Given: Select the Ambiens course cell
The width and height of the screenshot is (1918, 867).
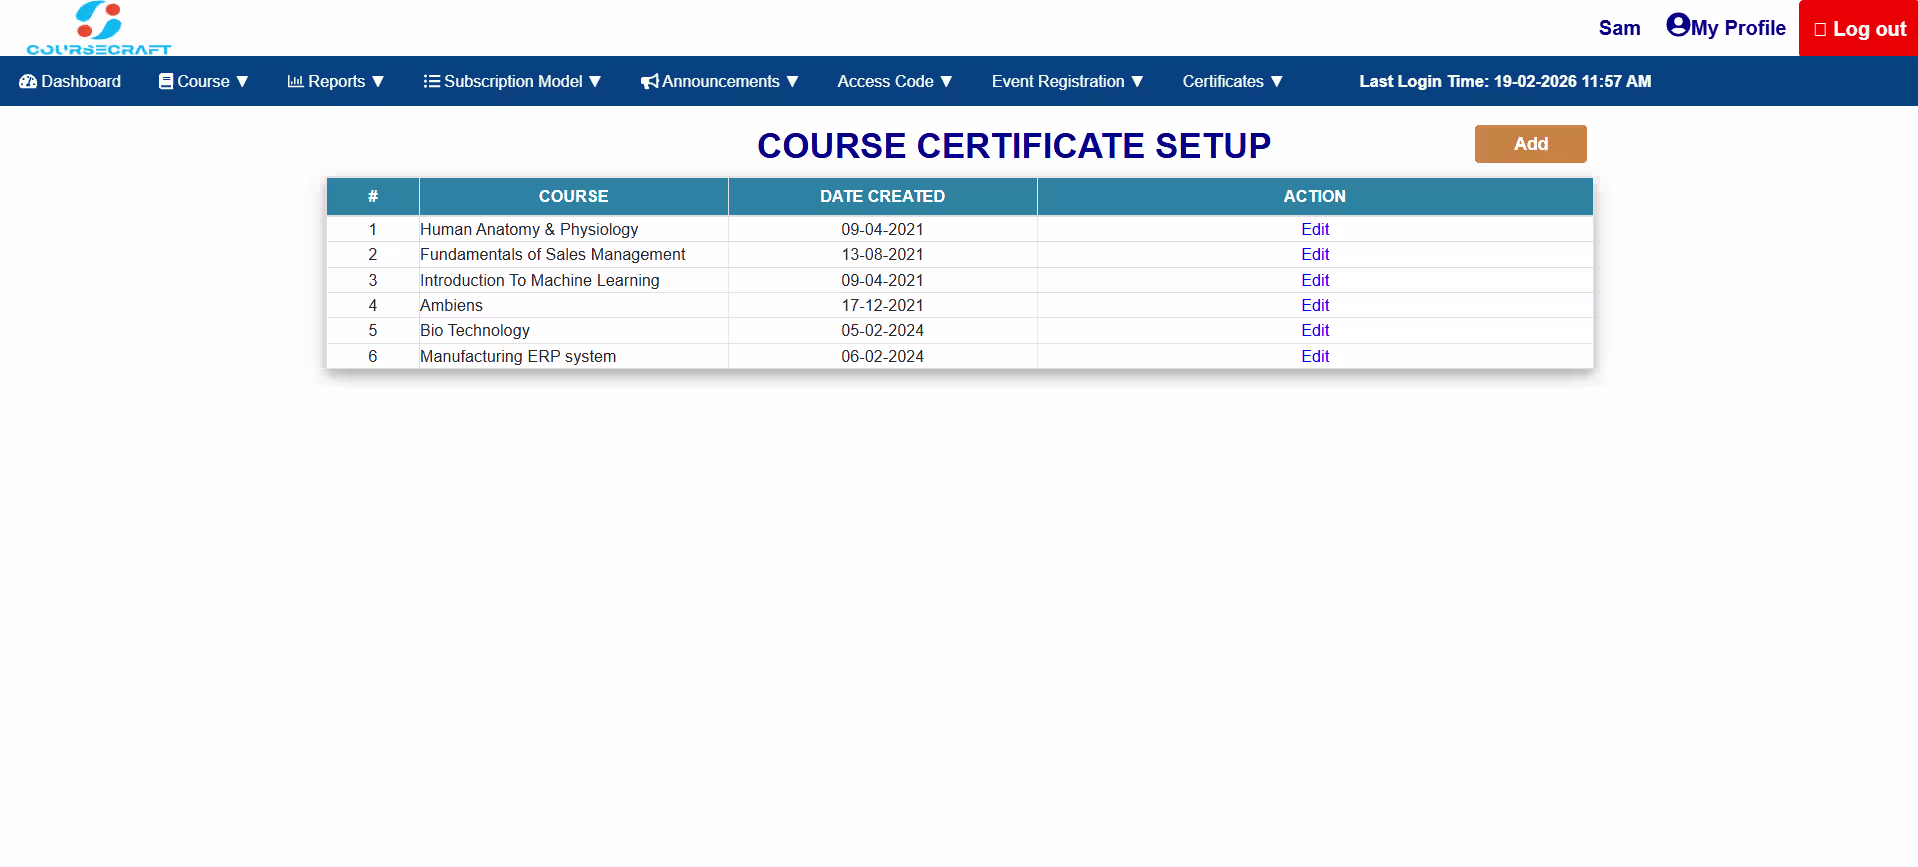Looking at the screenshot, I should click(x=573, y=306).
